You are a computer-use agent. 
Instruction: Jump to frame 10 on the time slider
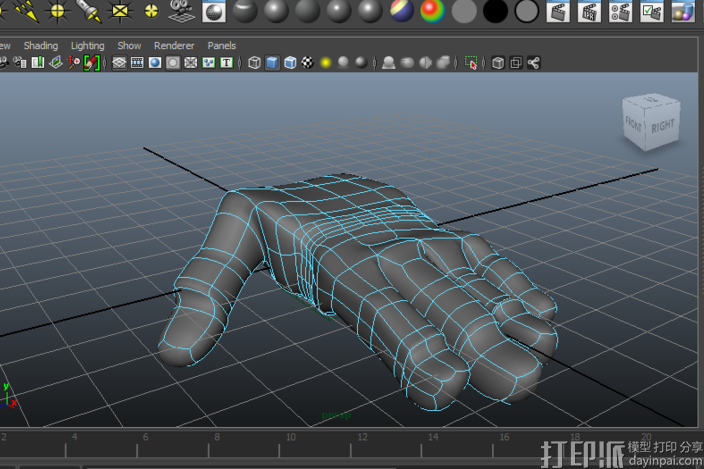pos(291,437)
